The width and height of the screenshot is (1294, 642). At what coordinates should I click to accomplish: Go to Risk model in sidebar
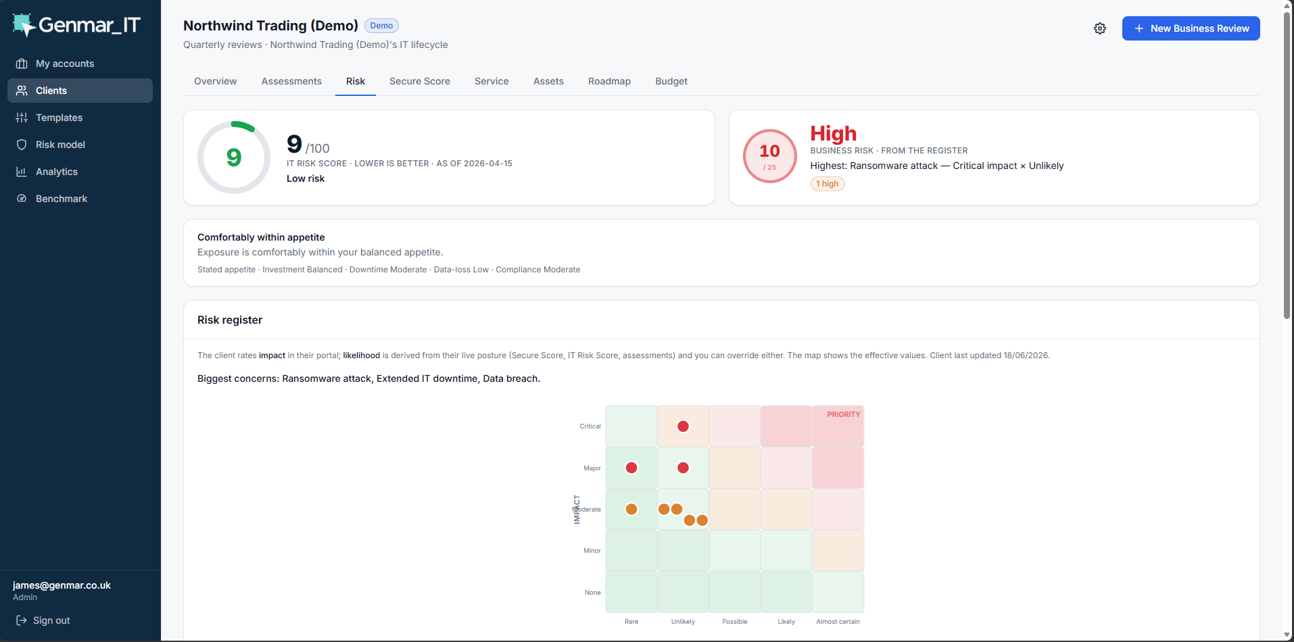click(x=80, y=144)
